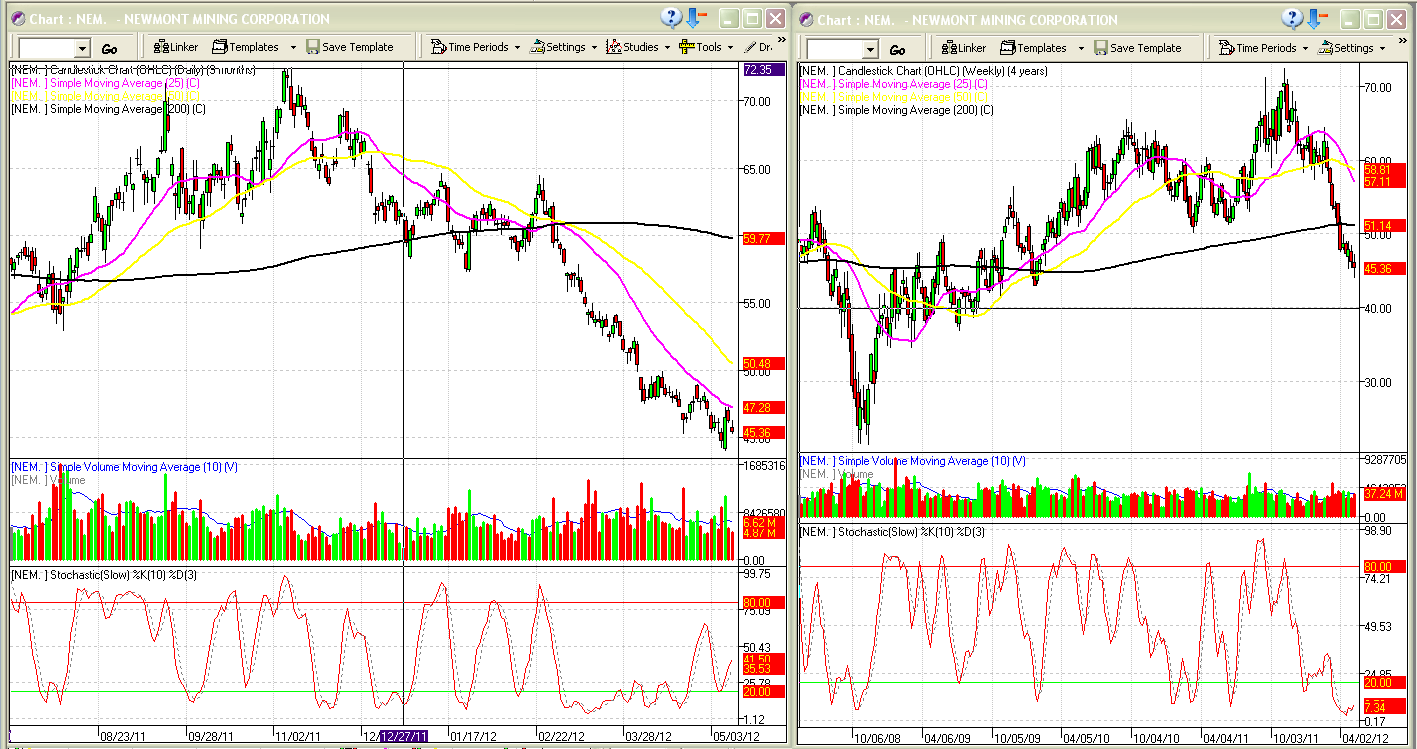Open help from the daily chart window title bar
Screen dimensions: 1417x749
point(671,19)
